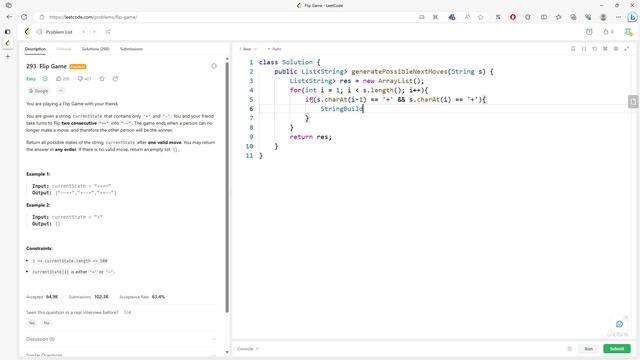
Task: Click the browser back button
Action: tap(9, 17)
